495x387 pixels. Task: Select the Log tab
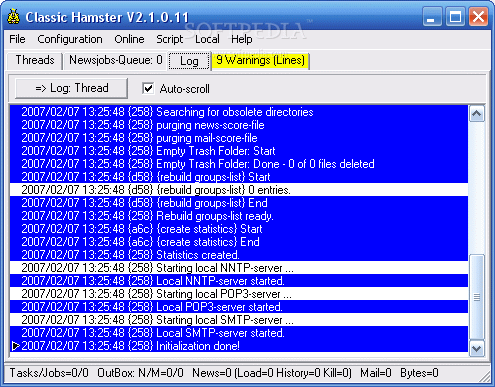[x=189, y=61]
